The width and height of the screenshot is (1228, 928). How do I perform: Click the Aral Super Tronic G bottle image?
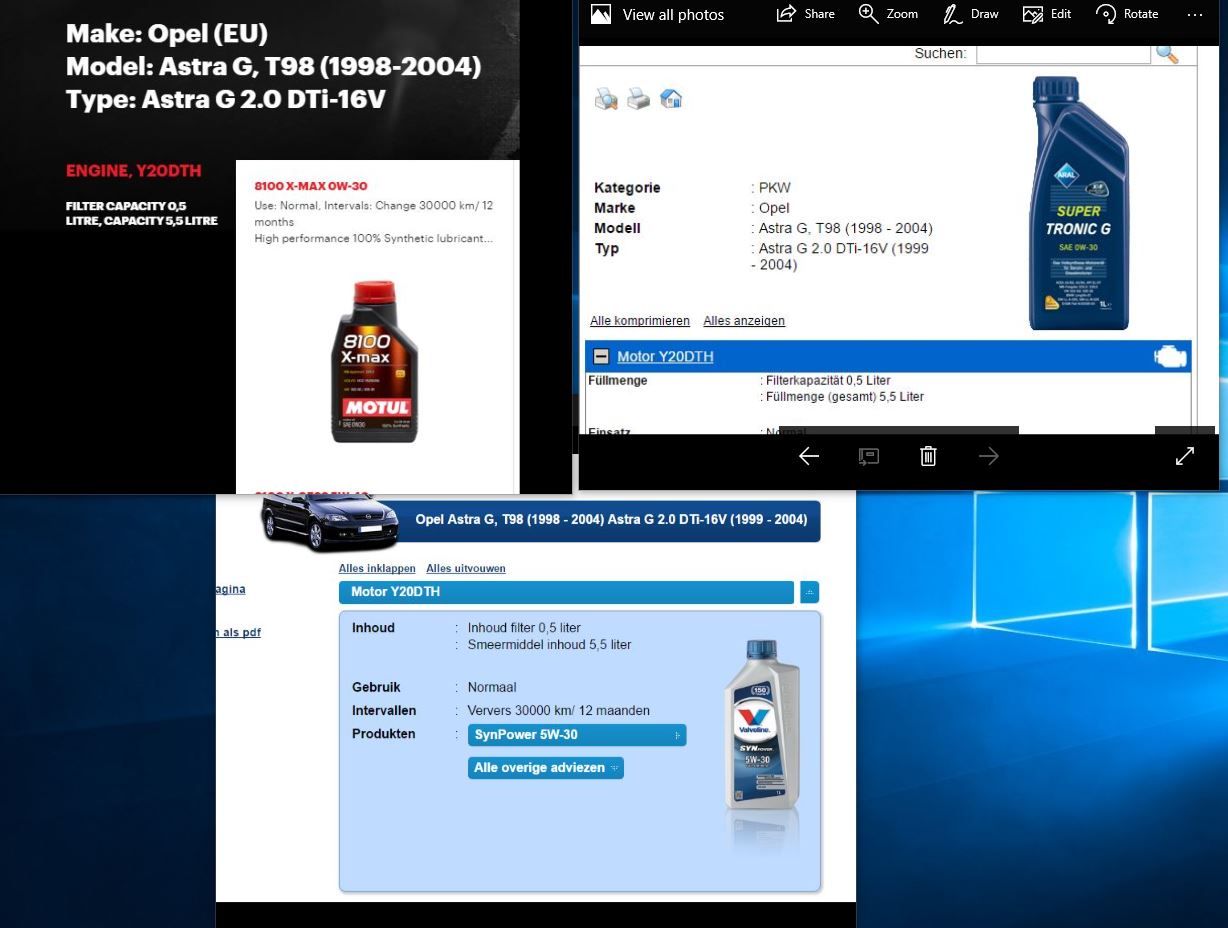point(1078,203)
